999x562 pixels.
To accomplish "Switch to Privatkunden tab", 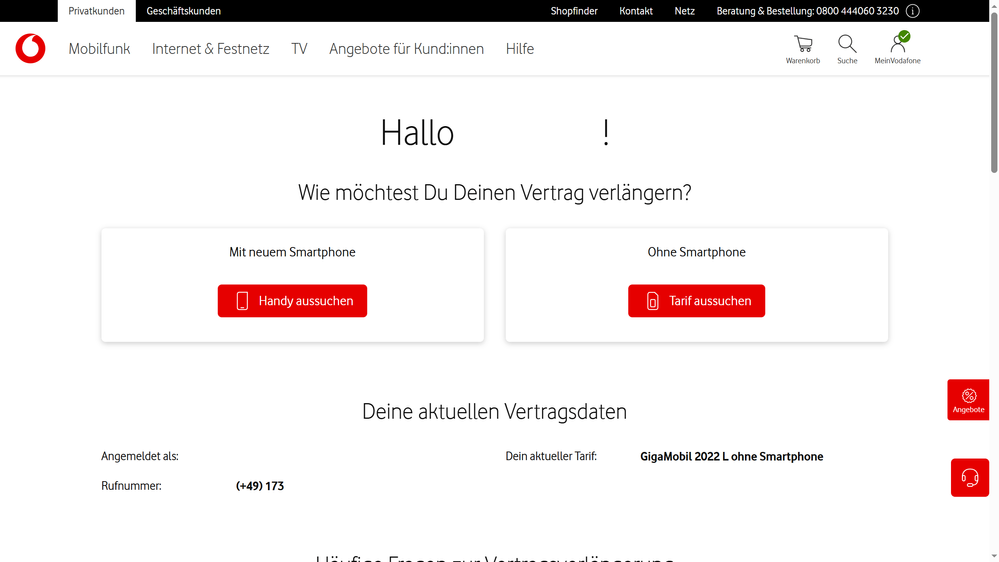I will point(97,11).
